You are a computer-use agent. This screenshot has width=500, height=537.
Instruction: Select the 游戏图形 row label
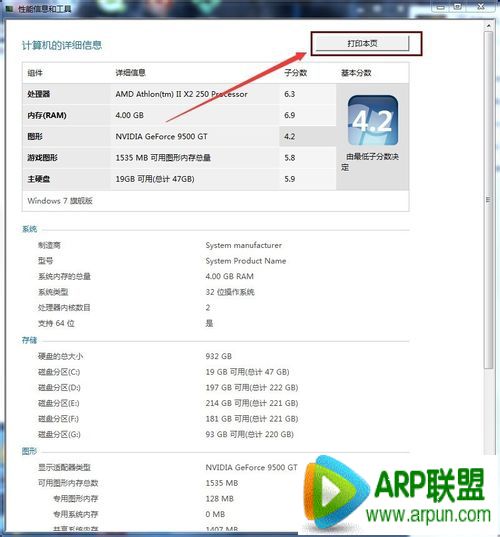[x=42, y=158]
